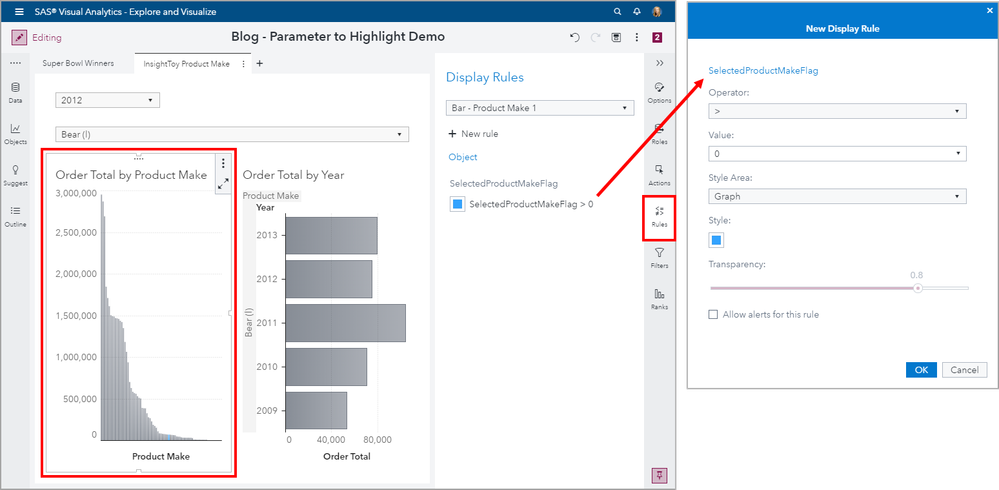Click the 2013 bar in chart
The height and width of the screenshot is (490, 999).
tap(331, 235)
